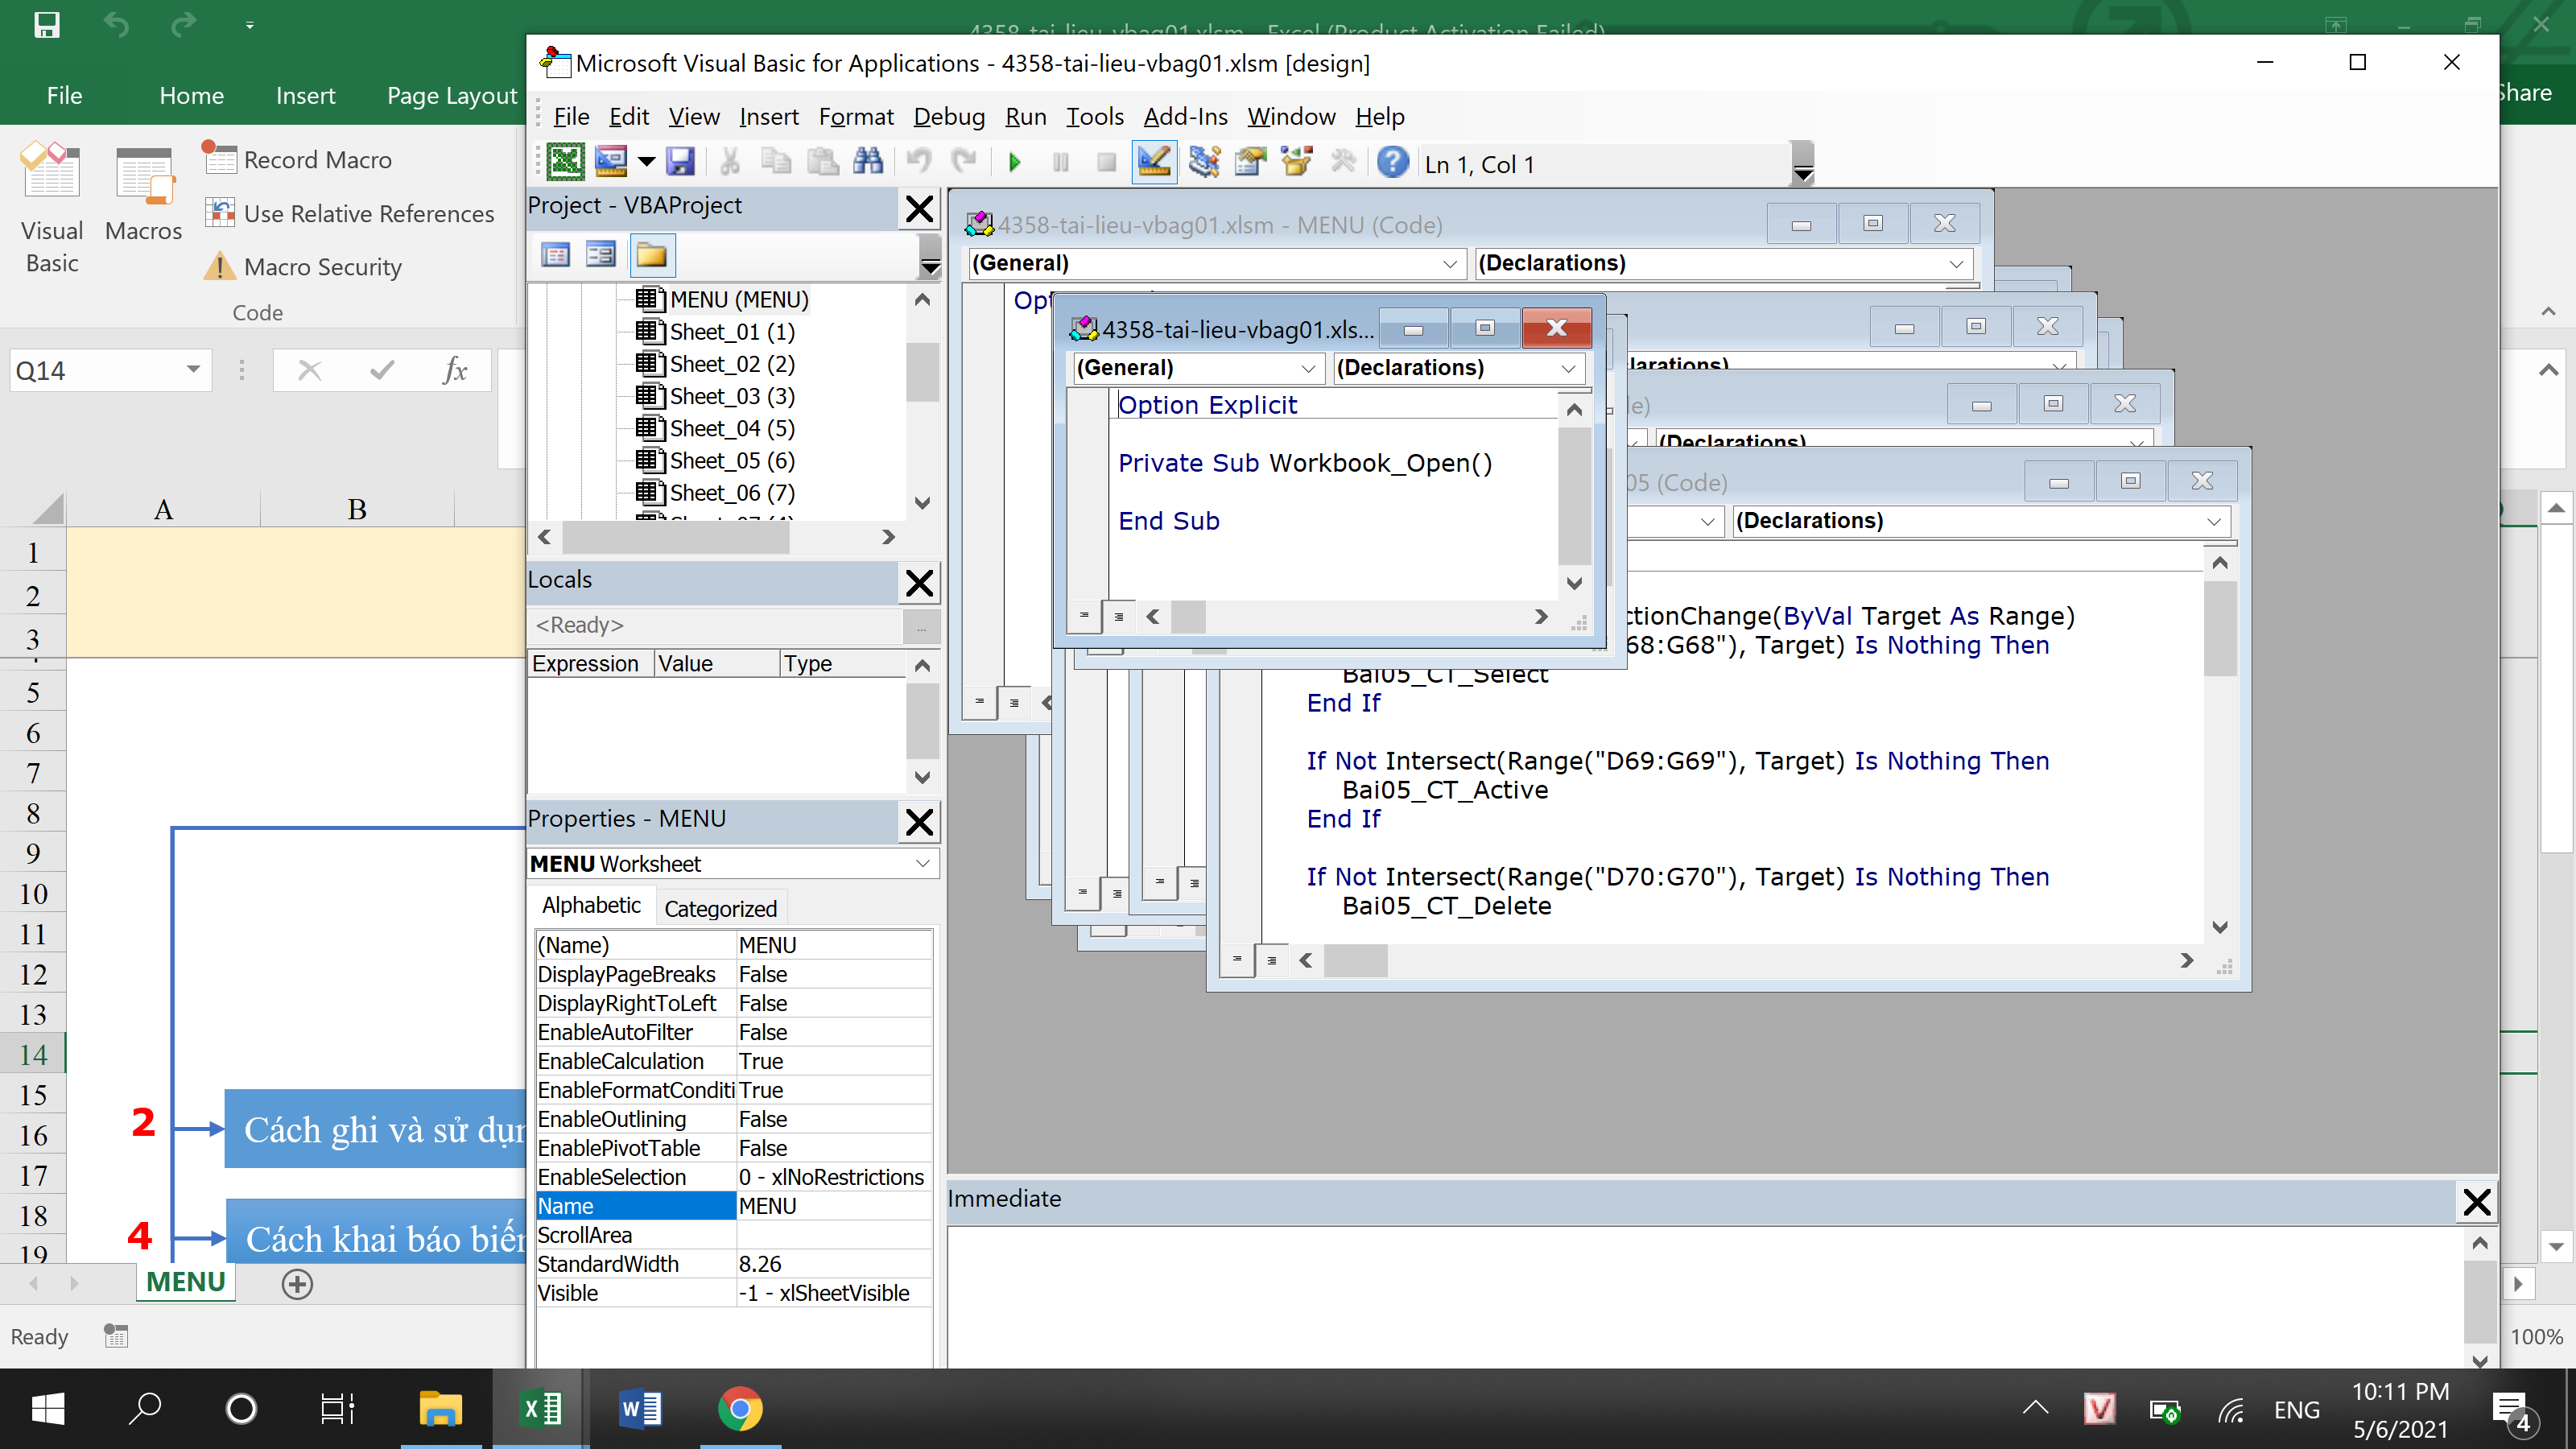The width and height of the screenshot is (2576, 1449).
Task: Select the Excel Home ribbon tab
Action: pos(191,96)
